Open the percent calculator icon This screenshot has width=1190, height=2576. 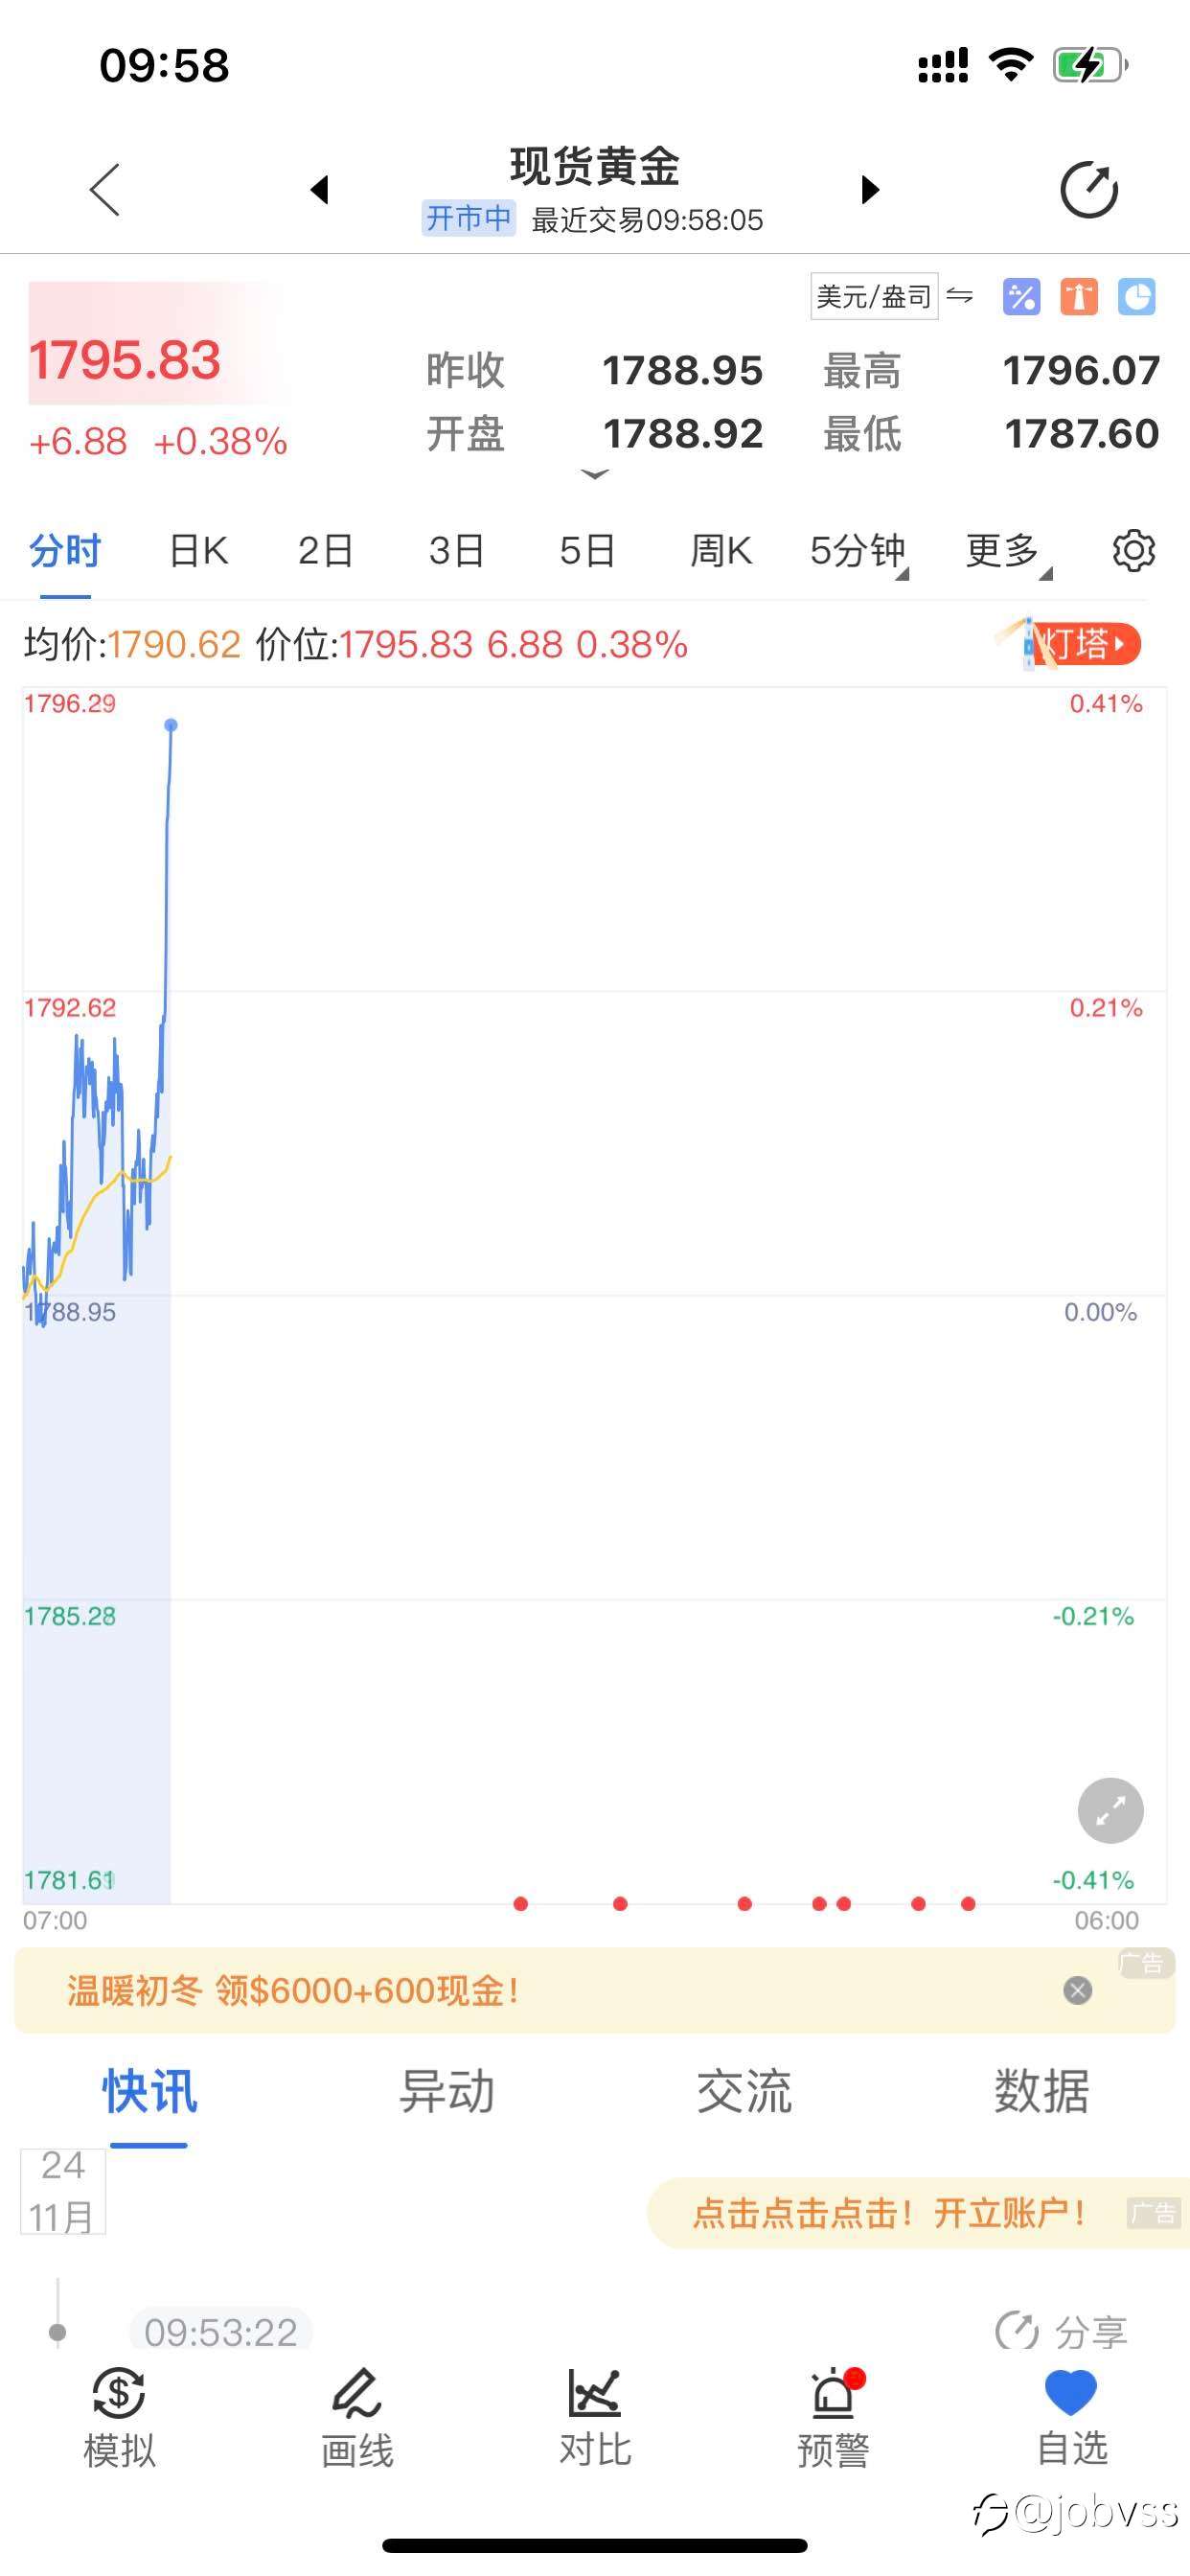1021,296
